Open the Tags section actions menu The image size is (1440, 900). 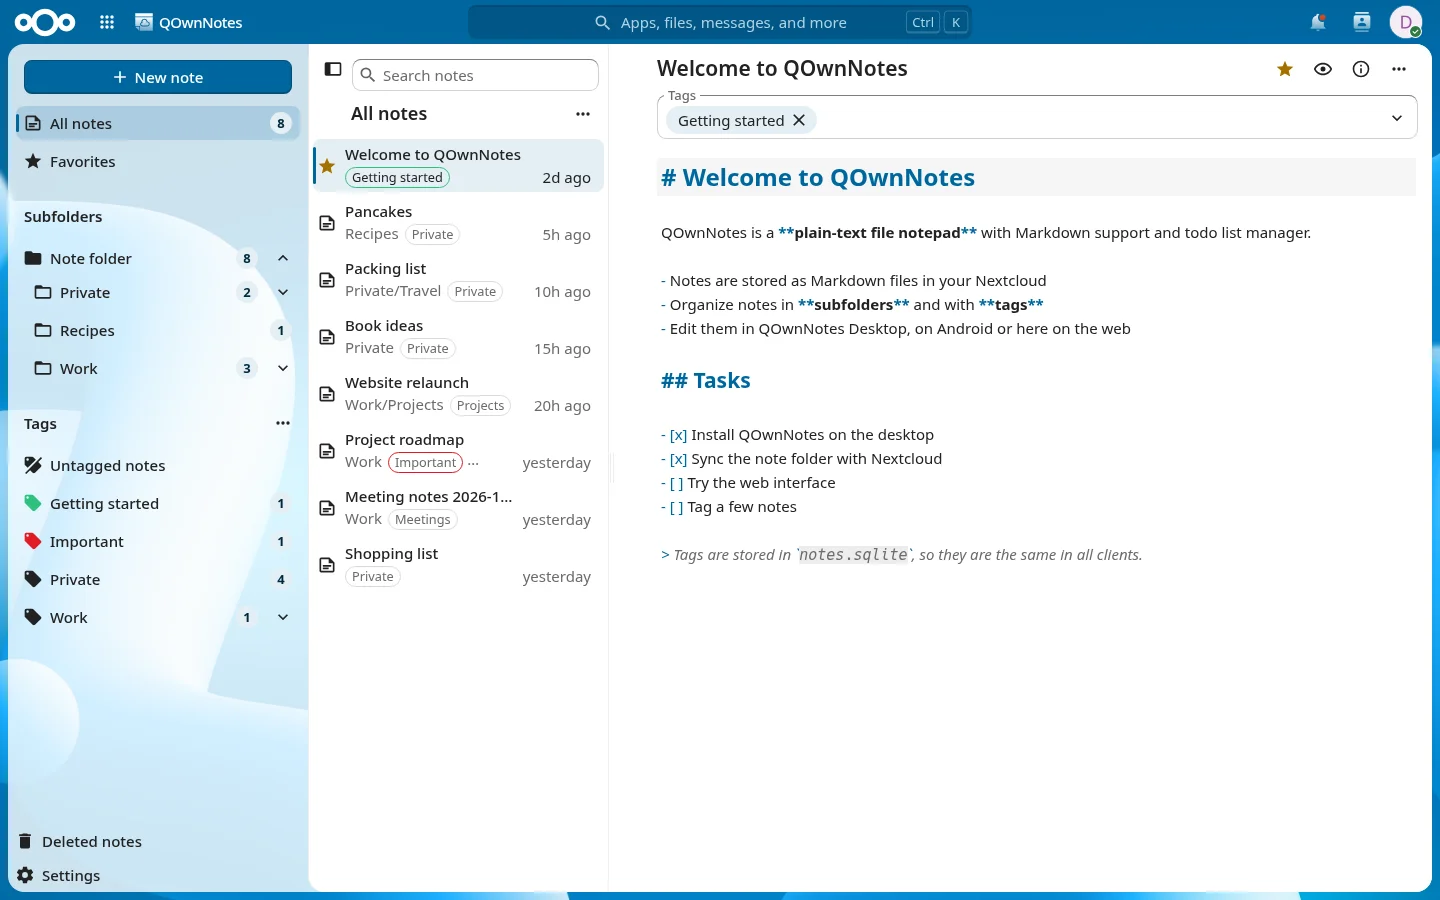tap(283, 423)
